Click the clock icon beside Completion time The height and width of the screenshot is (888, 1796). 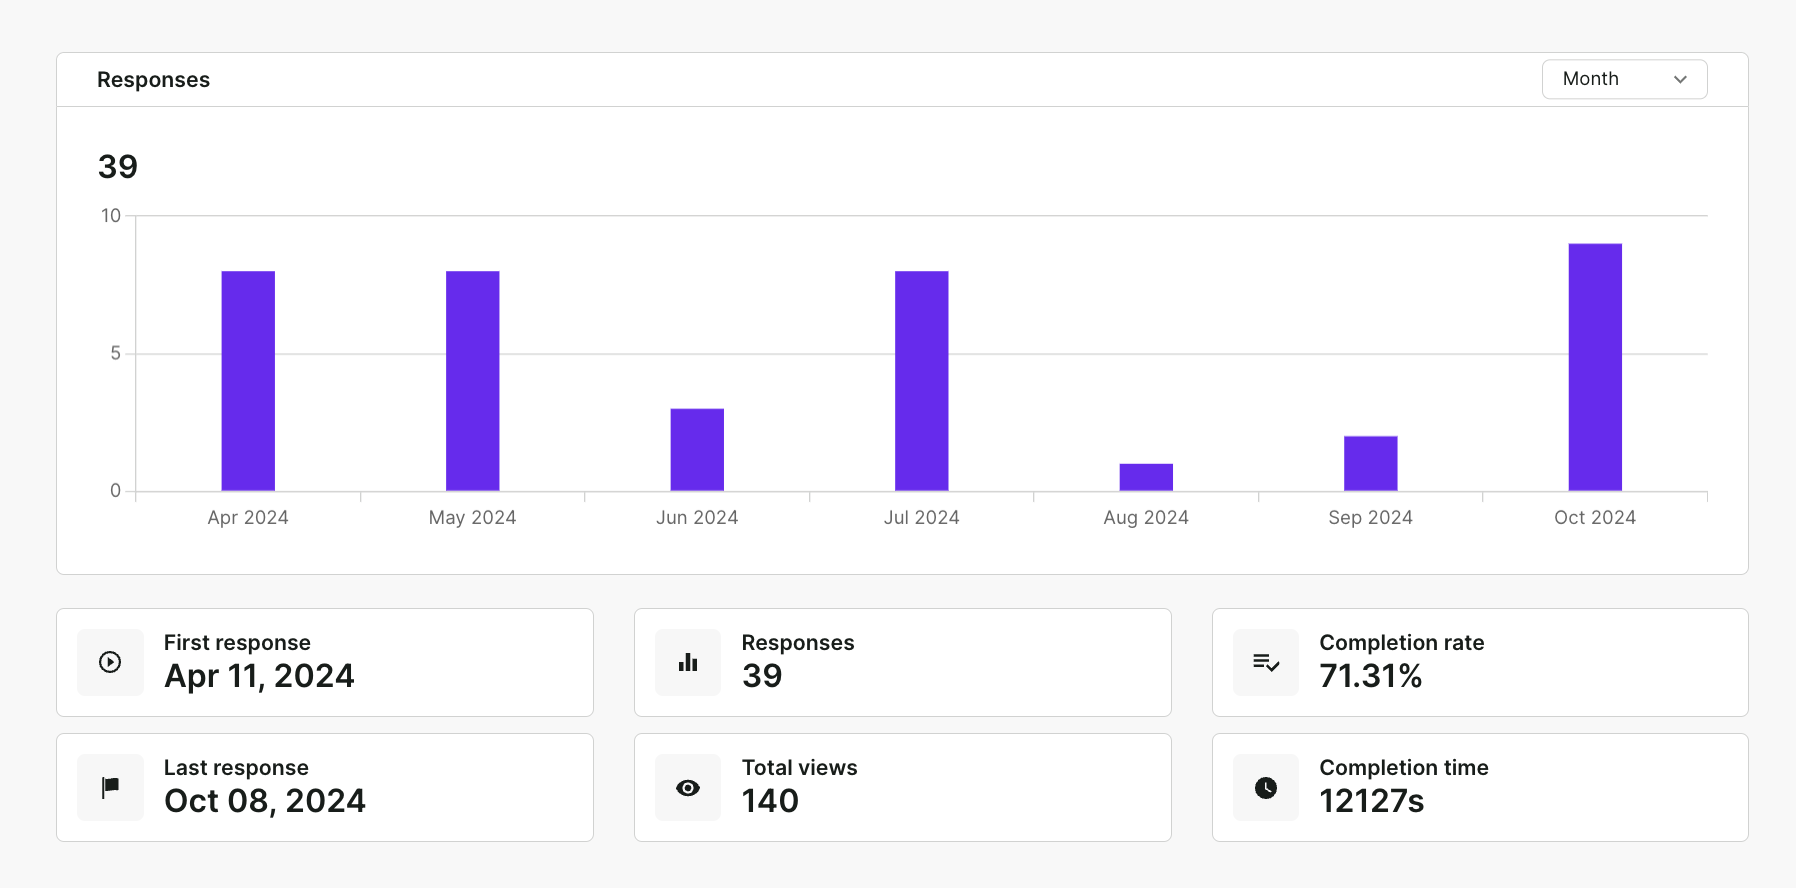pyautogui.click(x=1266, y=788)
